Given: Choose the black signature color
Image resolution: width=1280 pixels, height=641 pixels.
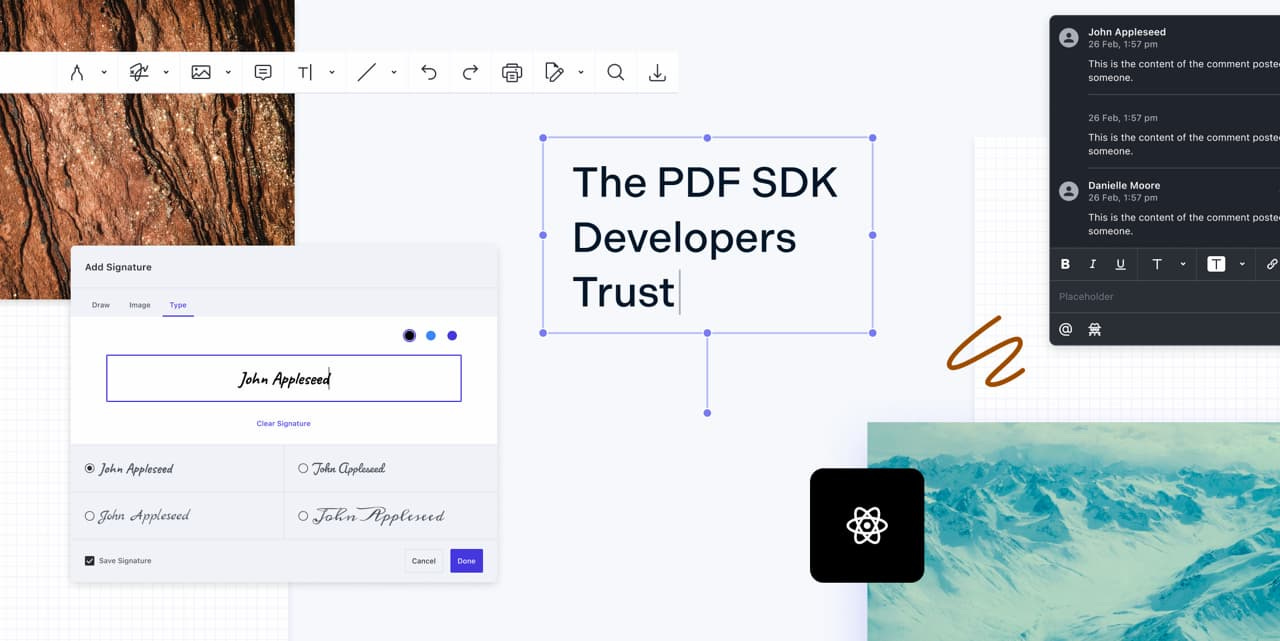Looking at the screenshot, I should 409,336.
